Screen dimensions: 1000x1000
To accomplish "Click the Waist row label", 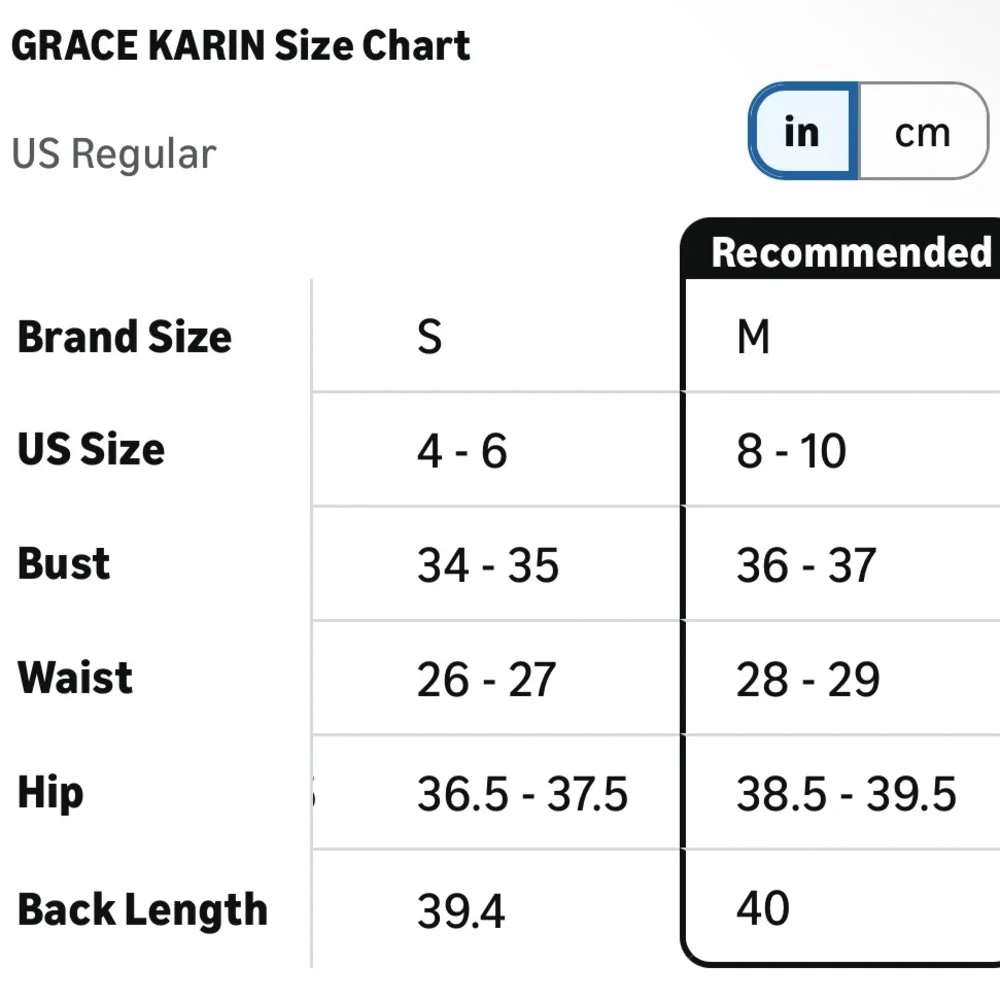I will pyautogui.click(x=73, y=678).
